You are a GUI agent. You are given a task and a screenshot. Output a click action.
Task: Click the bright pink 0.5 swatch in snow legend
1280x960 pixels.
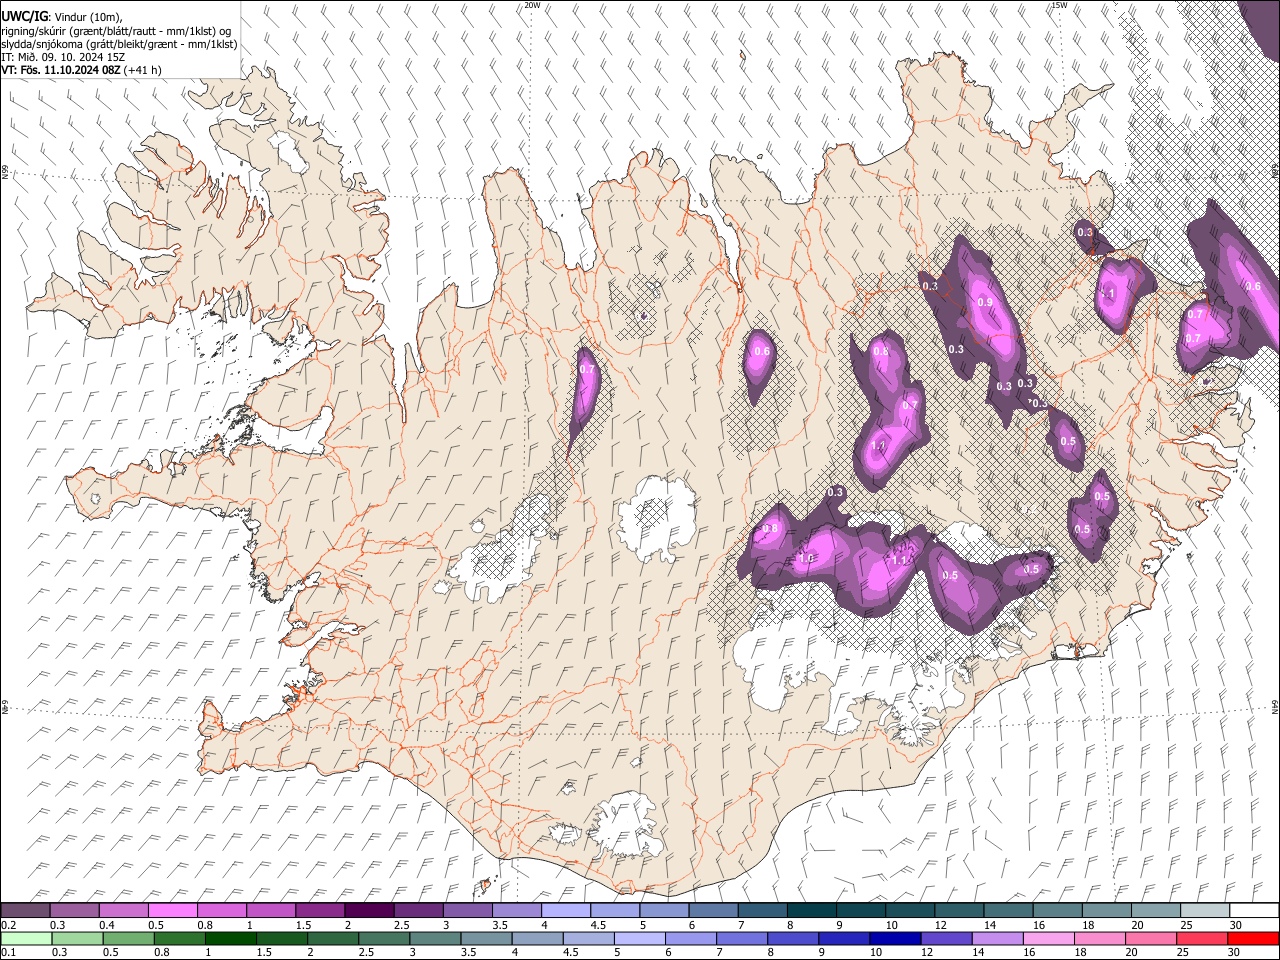click(172, 911)
